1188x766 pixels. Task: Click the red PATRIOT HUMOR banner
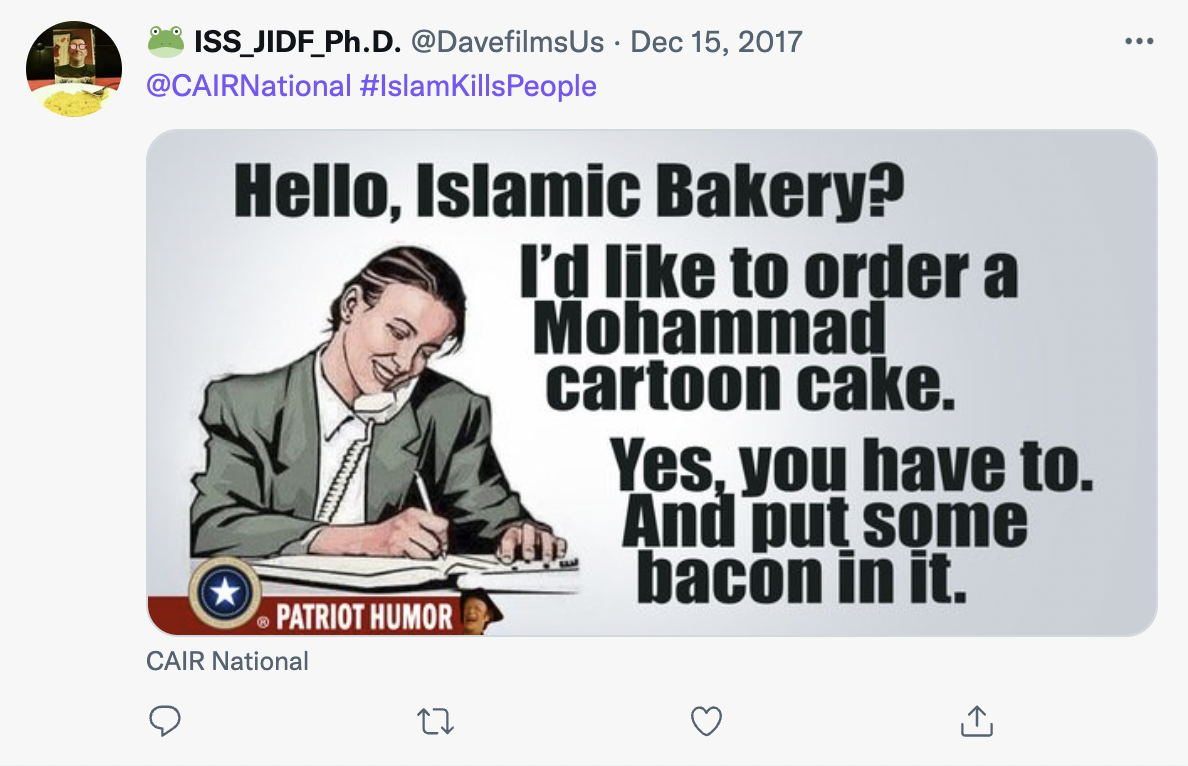(362, 615)
